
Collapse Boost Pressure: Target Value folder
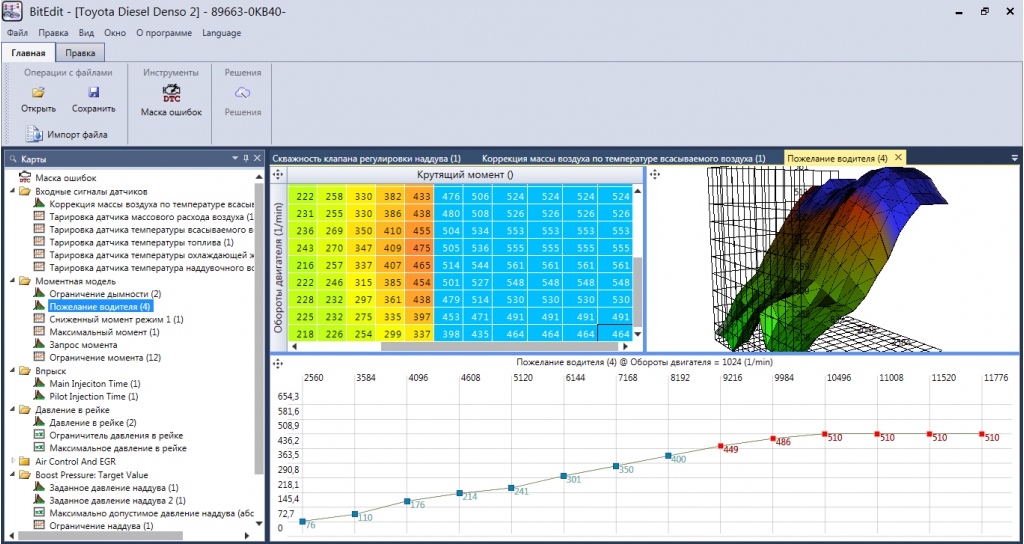pos(12,474)
